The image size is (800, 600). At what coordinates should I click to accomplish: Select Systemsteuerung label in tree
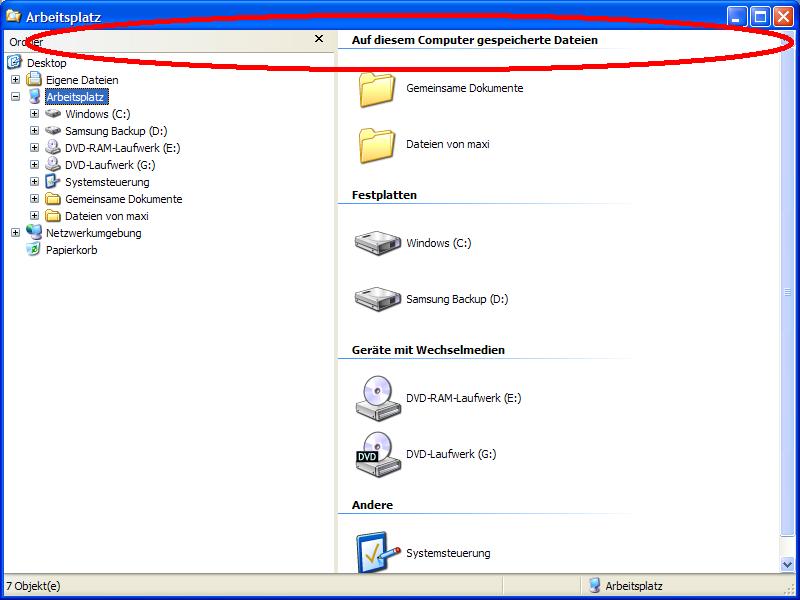click(x=107, y=182)
